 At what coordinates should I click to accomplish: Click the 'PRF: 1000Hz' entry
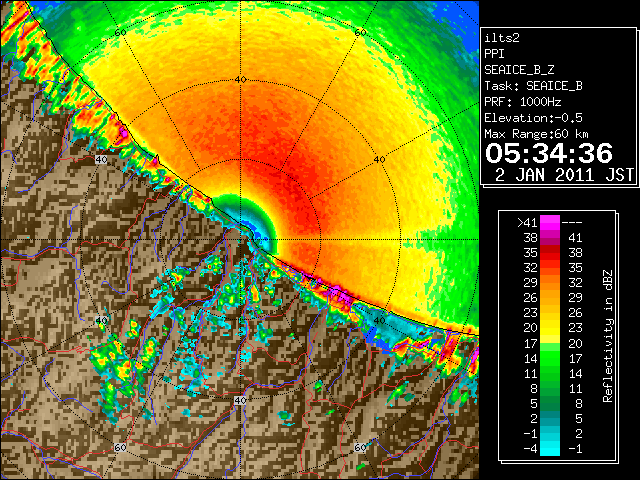pos(523,102)
